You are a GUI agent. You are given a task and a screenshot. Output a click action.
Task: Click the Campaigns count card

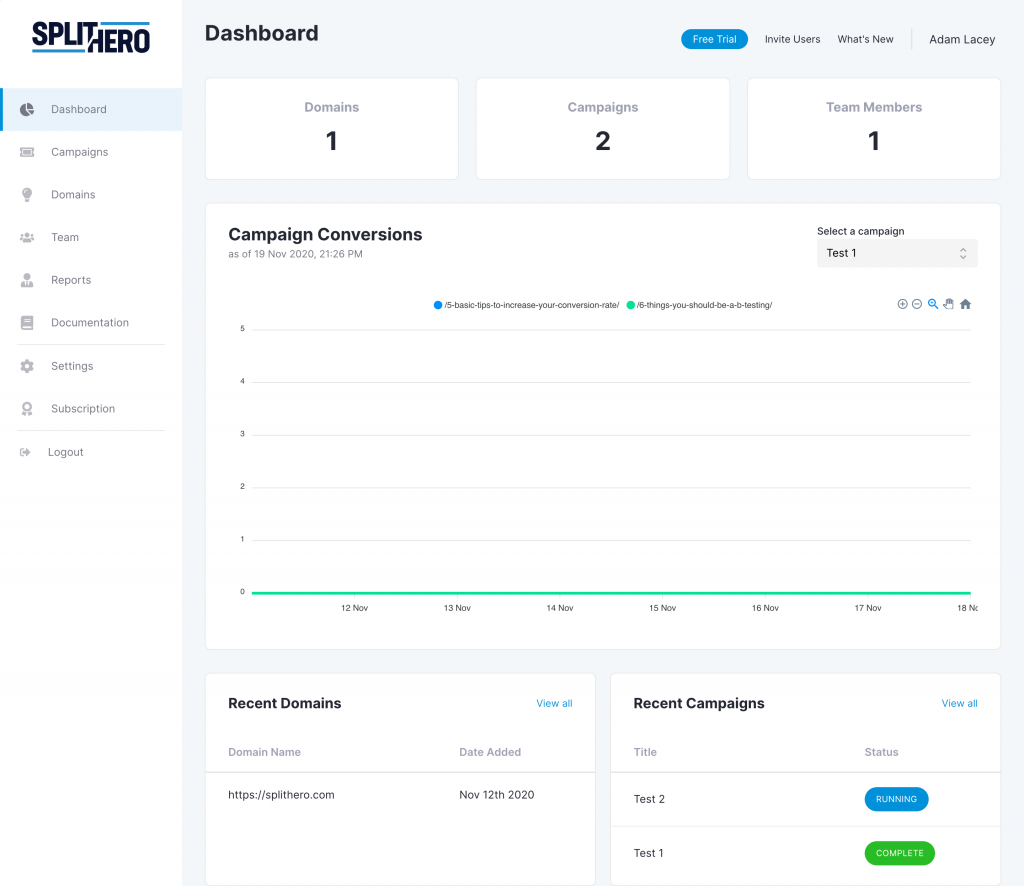(603, 129)
